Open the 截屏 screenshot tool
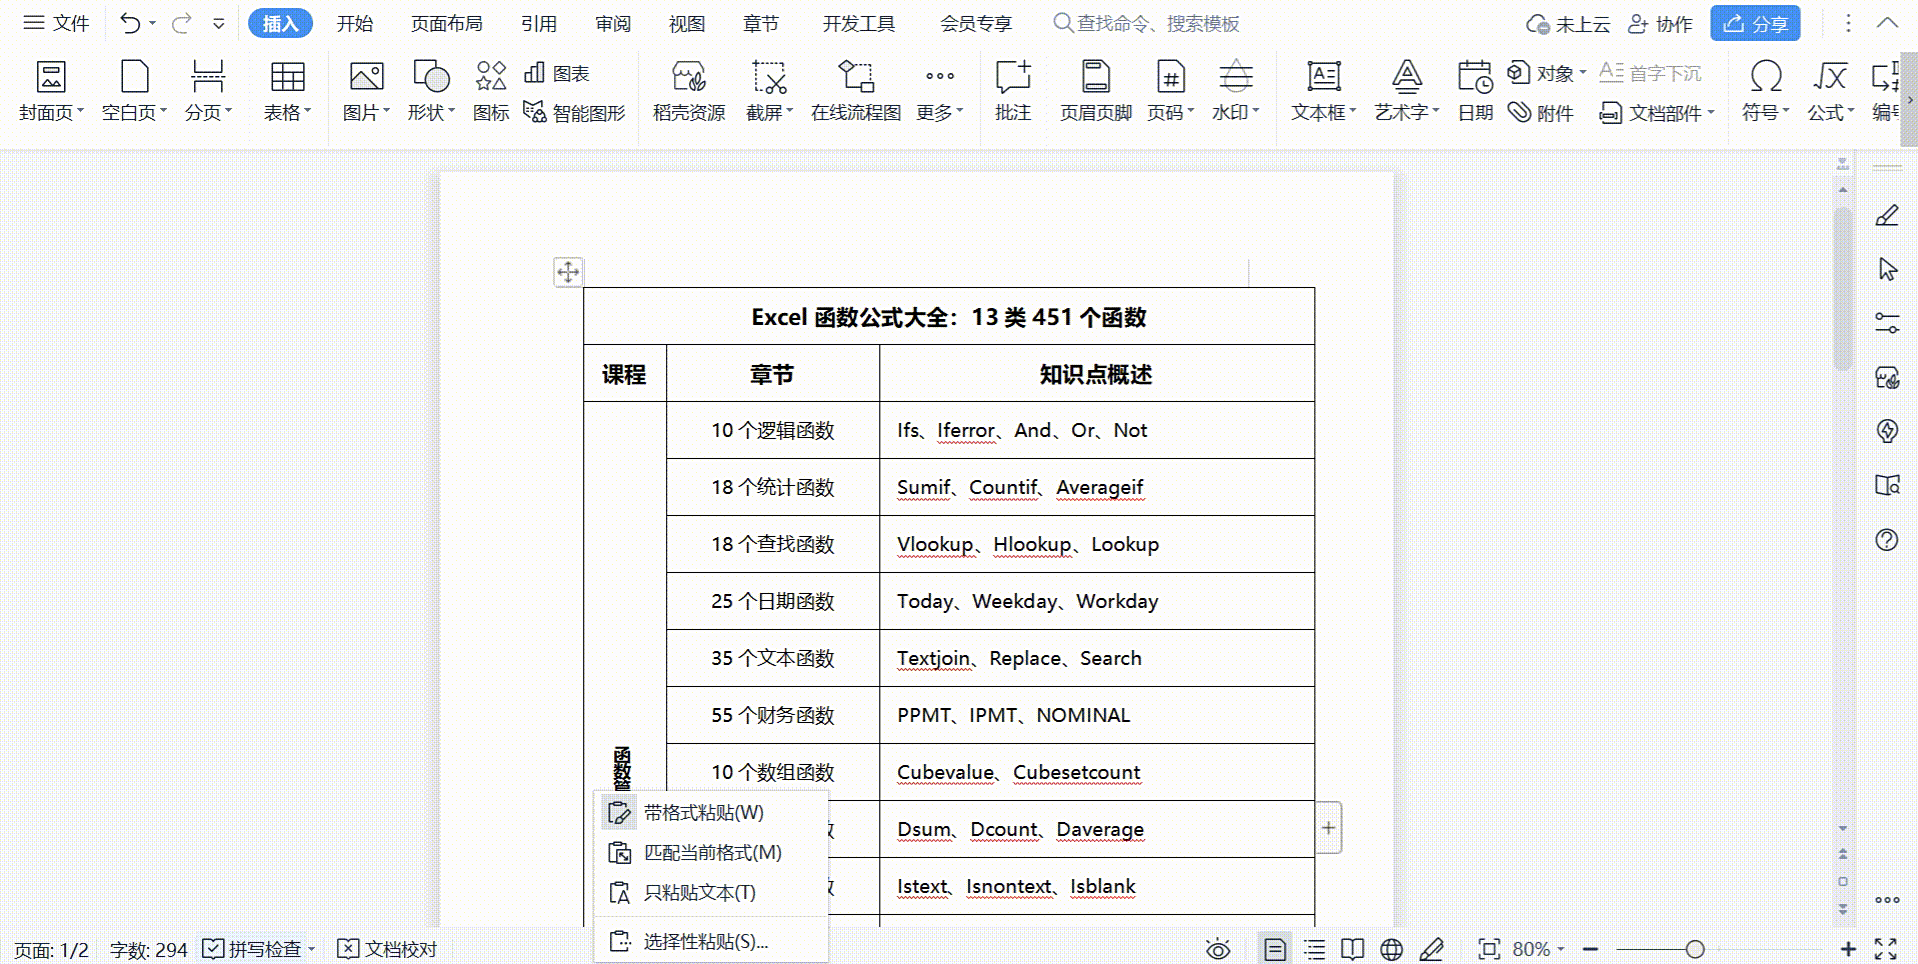 point(766,88)
